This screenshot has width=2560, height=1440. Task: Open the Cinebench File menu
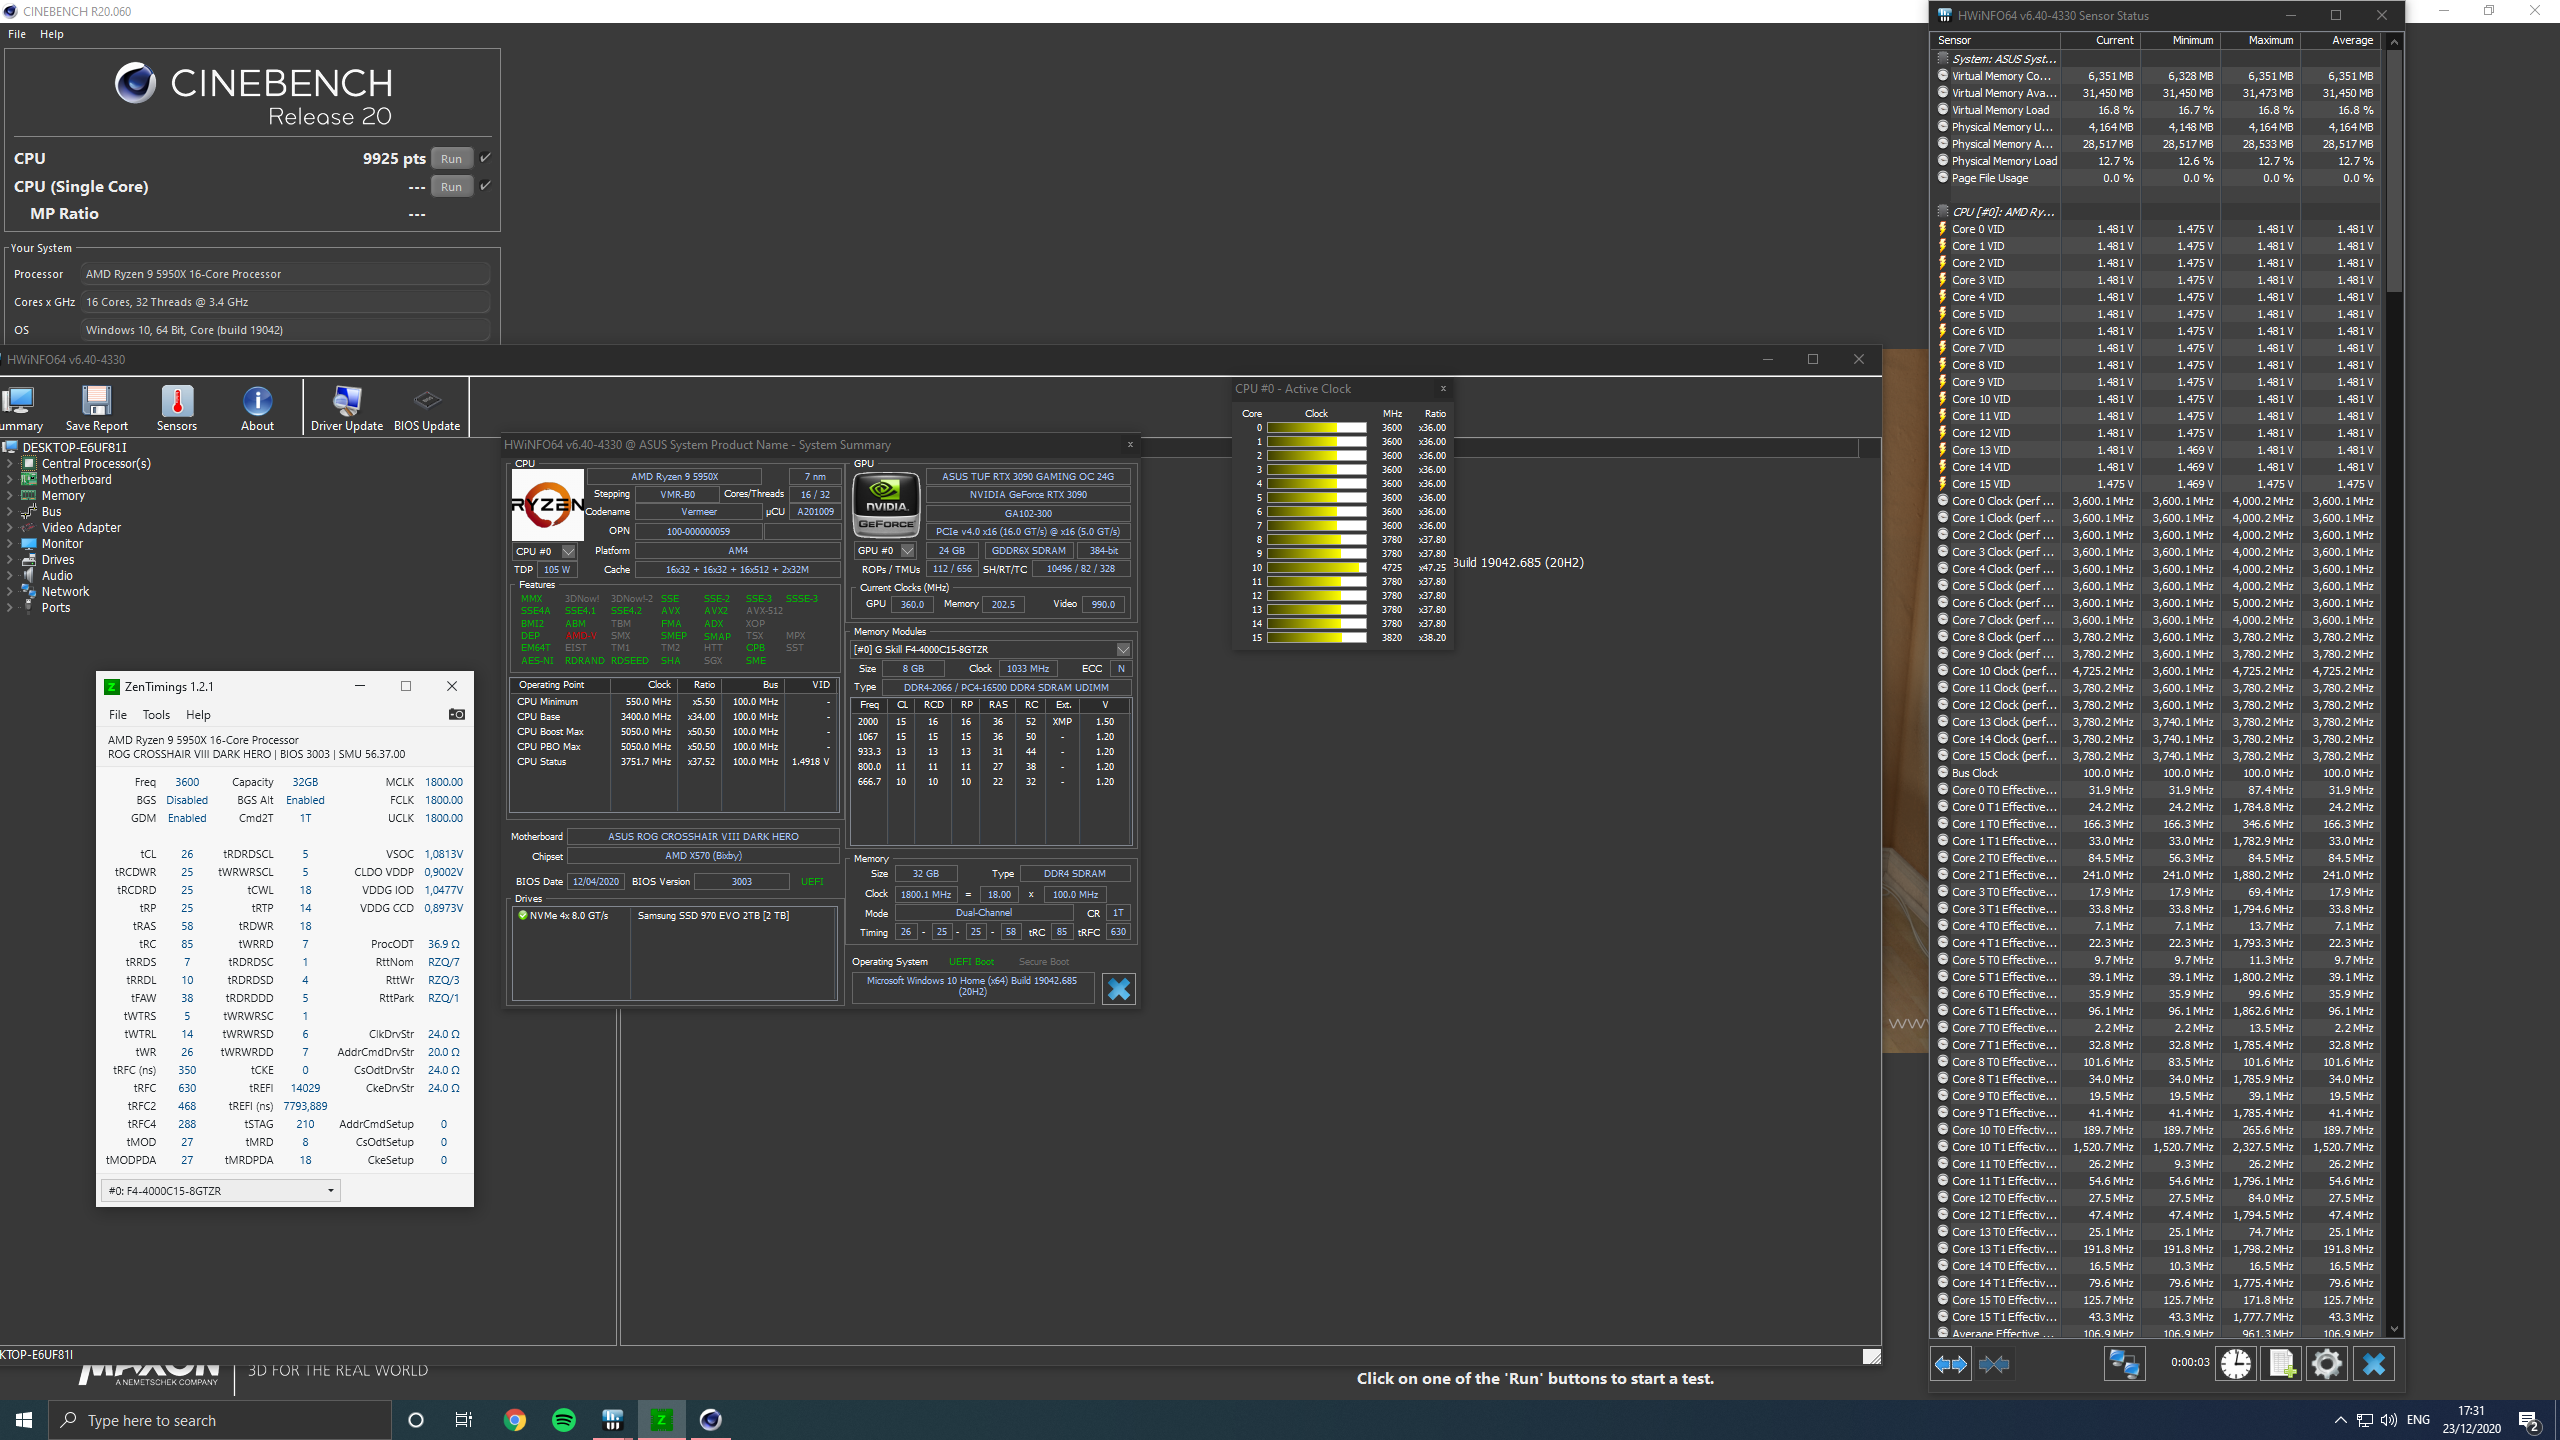(x=17, y=34)
